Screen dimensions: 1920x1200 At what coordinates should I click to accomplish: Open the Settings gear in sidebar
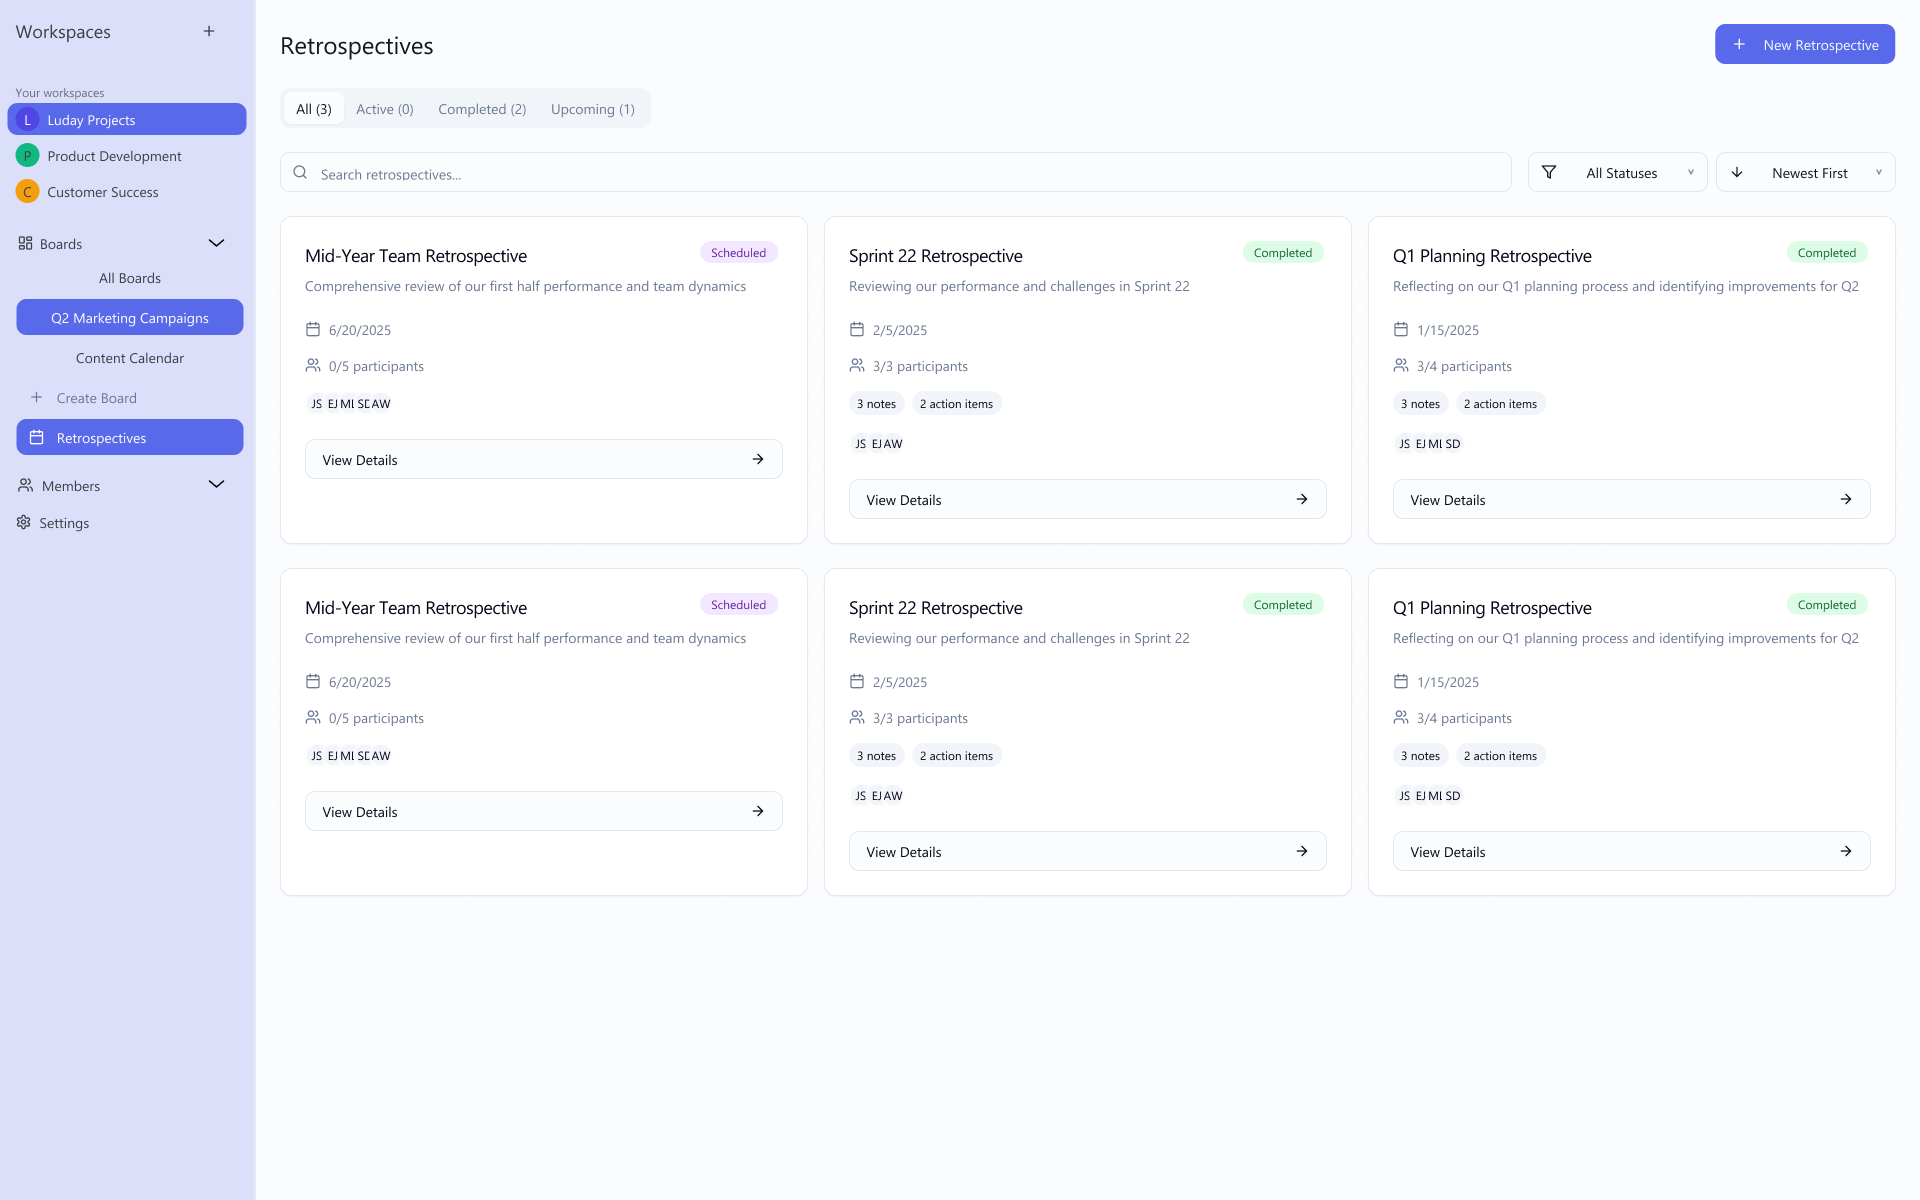(x=23, y=522)
